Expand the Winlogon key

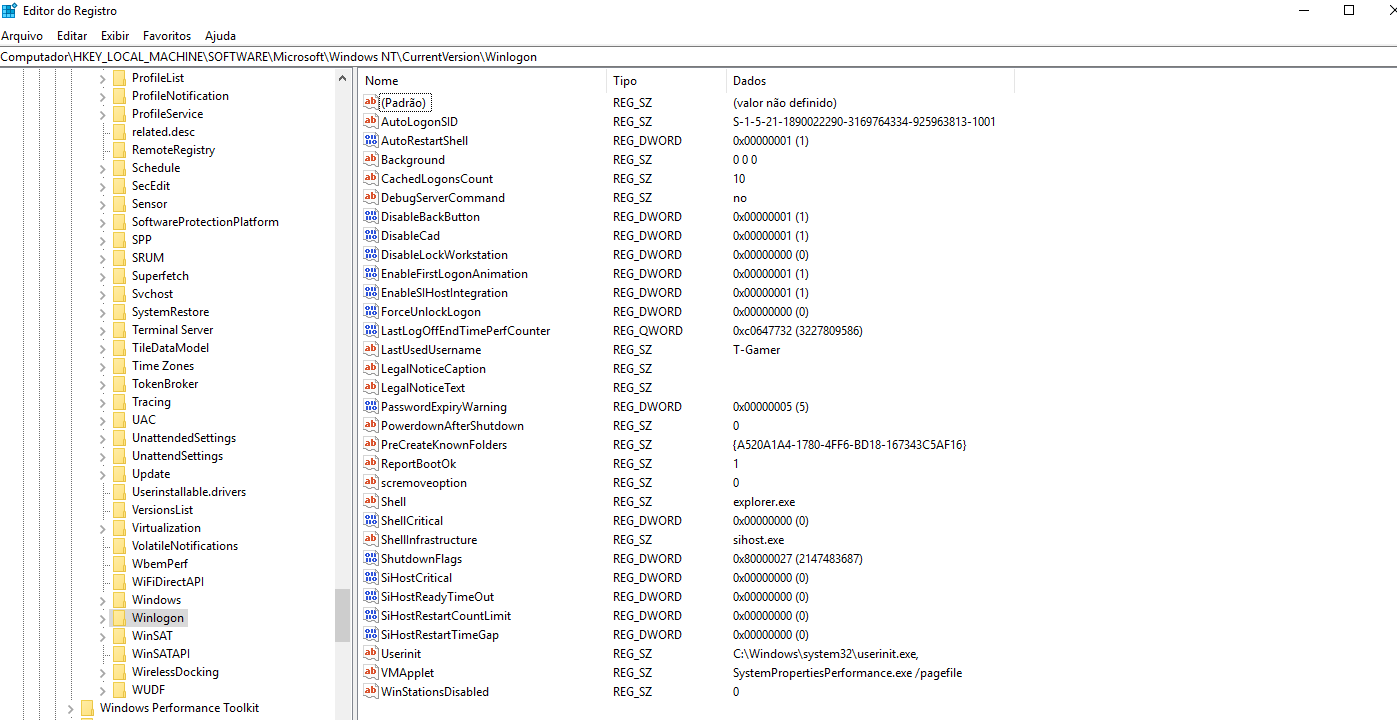102,618
